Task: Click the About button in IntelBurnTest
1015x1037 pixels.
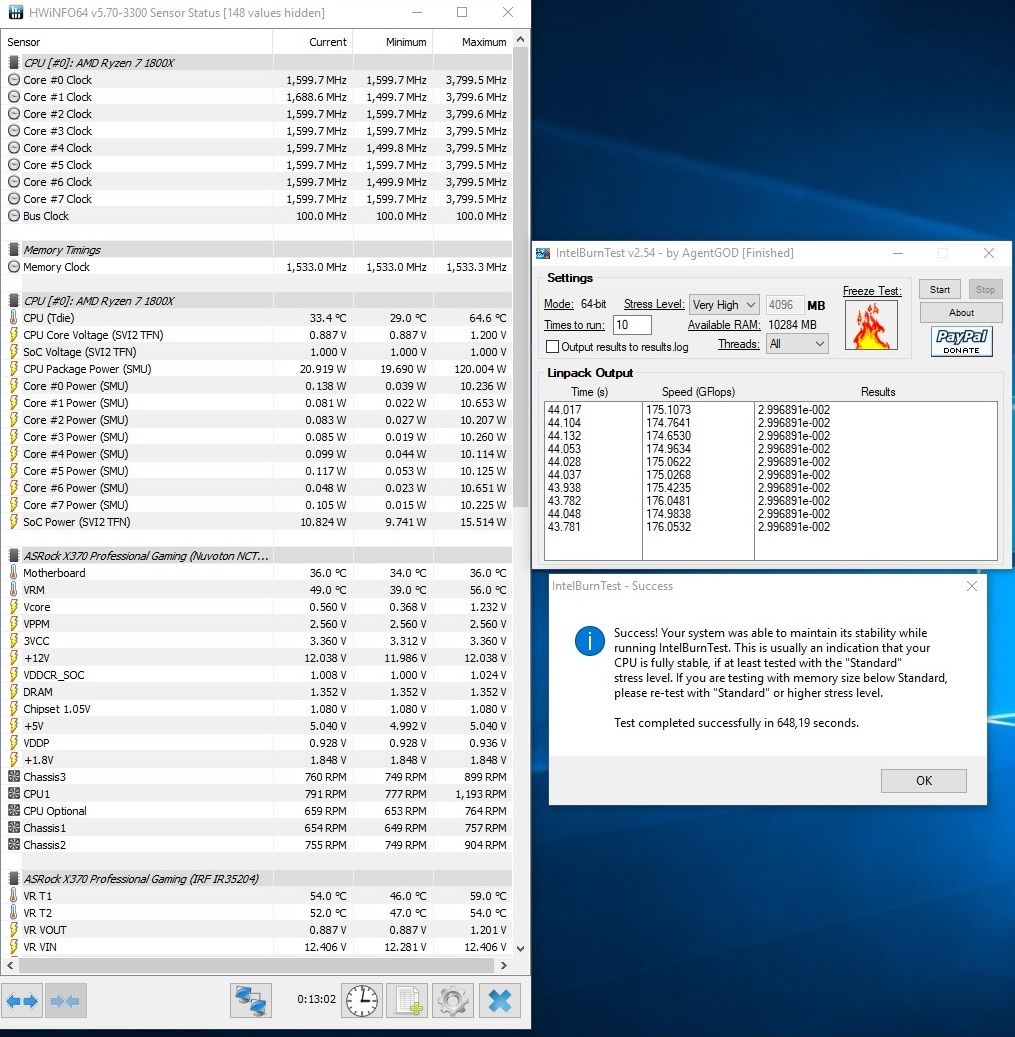Action: tap(961, 313)
